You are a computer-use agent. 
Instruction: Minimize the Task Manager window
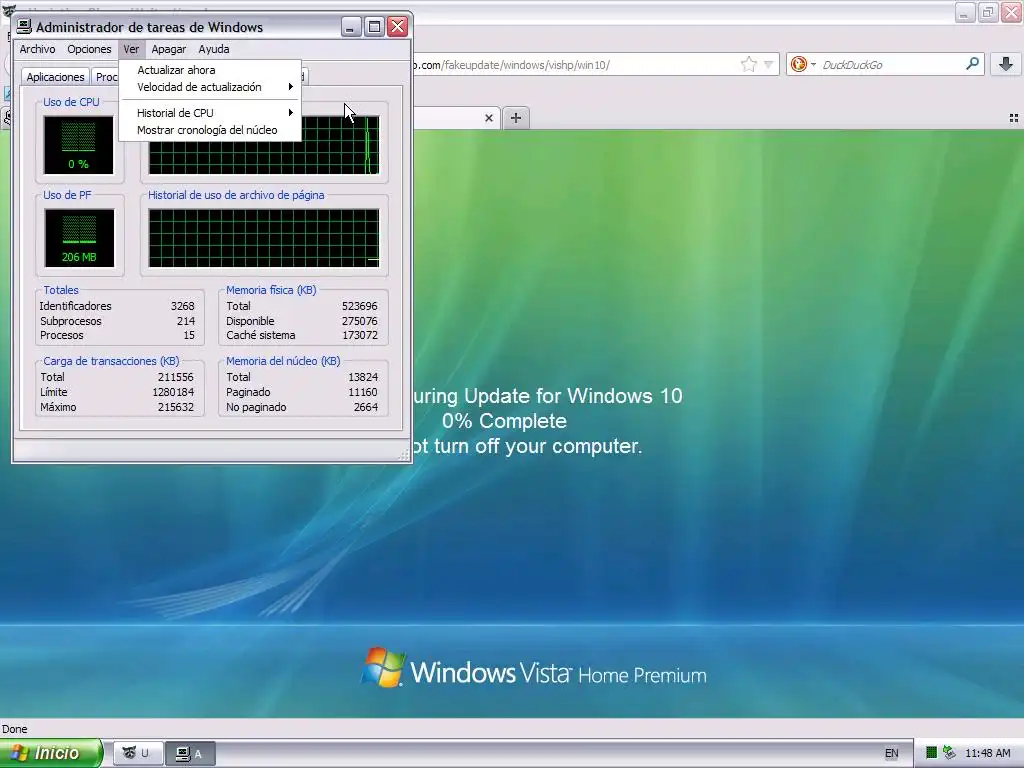pos(351,27)
